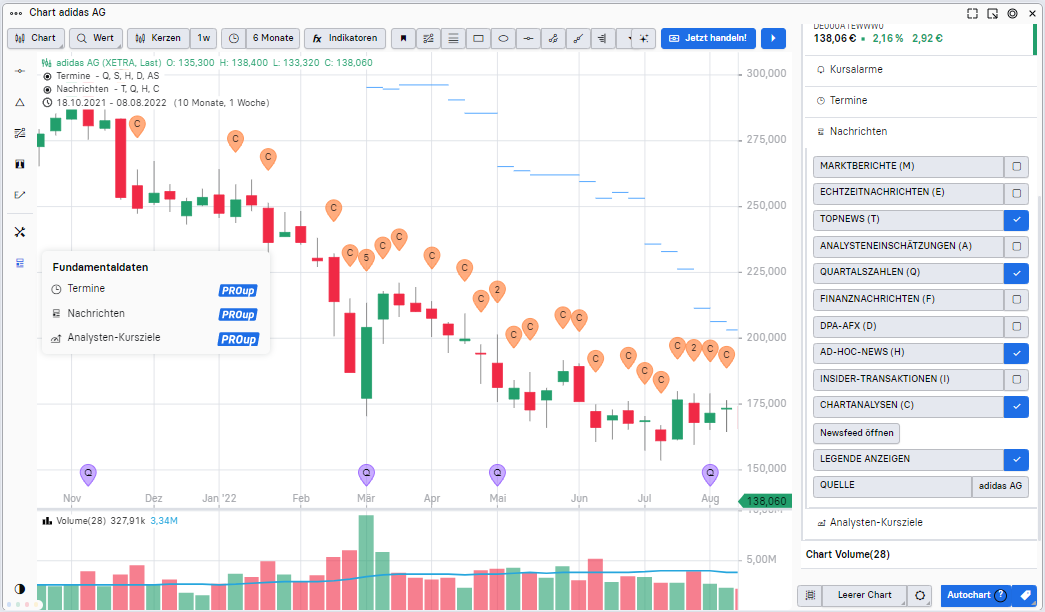The width and height of the screenshot is (1045, 612).
Task: Disable the CHARTANALYSEN (C) checkbox
Action: (1016, 407)
